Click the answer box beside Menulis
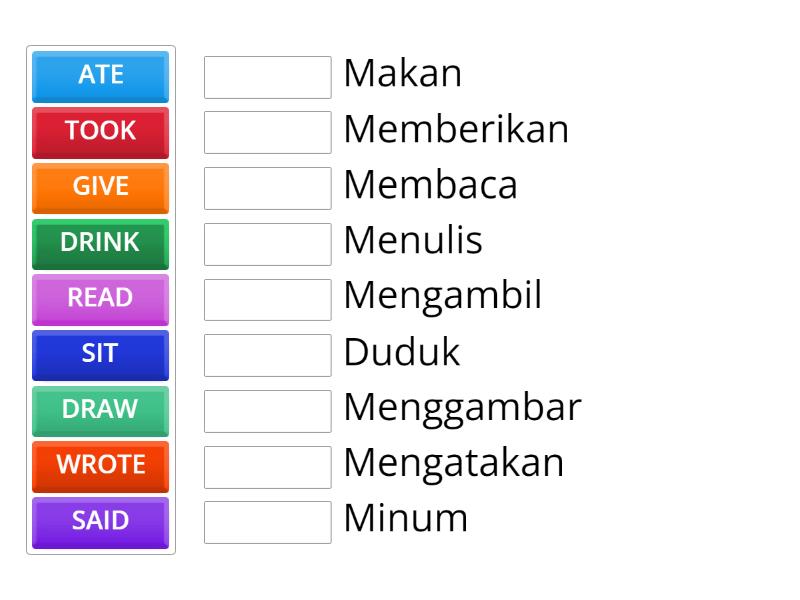 click(x=267, y=244)
